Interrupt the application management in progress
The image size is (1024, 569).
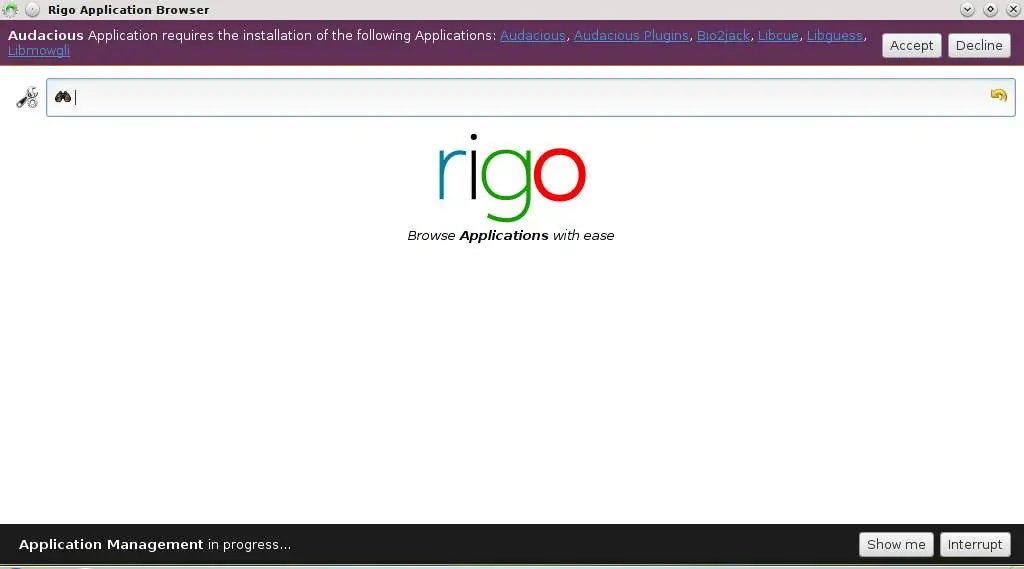tap(975, 545)
